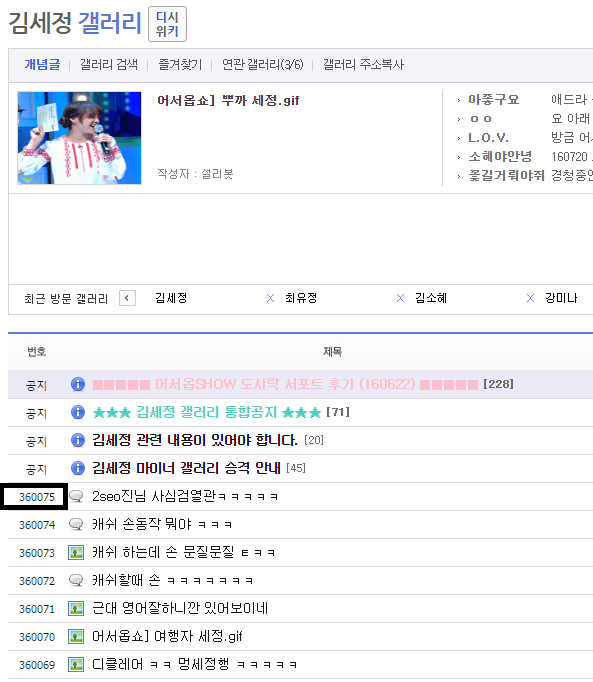Open post 2seo진님 사심검열관
This screenshot has width=593, height=682.
(x=185, y=496)
